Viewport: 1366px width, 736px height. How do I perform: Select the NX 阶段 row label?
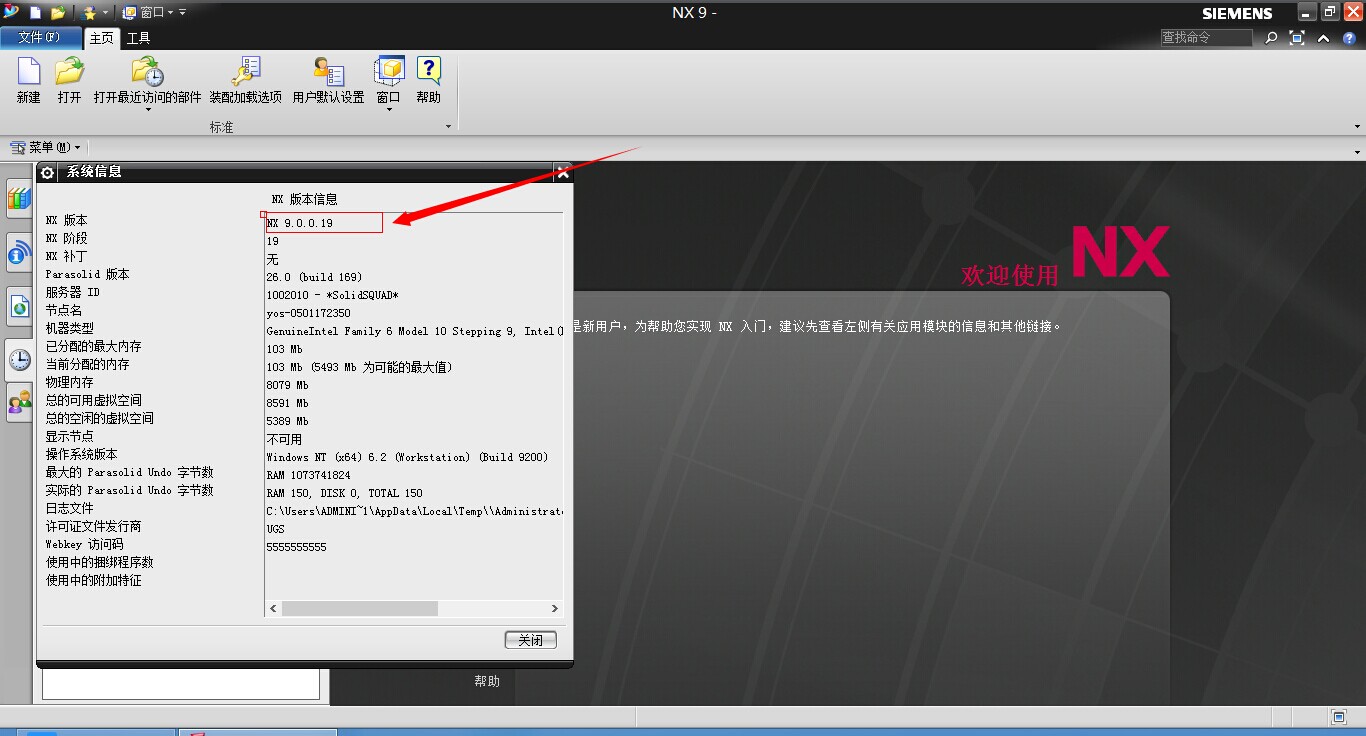67,238
